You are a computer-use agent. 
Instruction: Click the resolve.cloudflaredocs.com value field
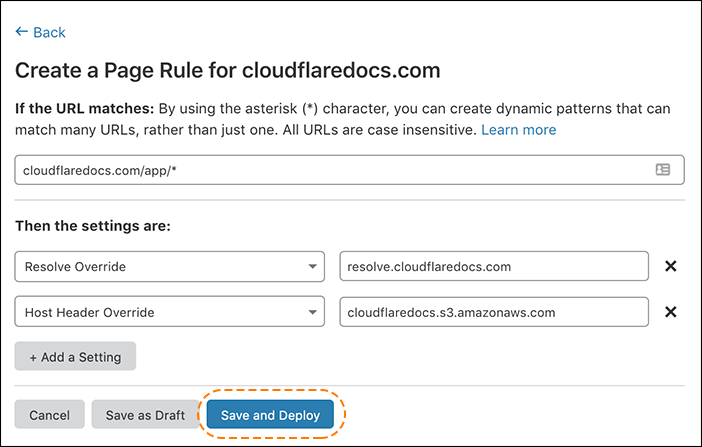tap(494, 267)
